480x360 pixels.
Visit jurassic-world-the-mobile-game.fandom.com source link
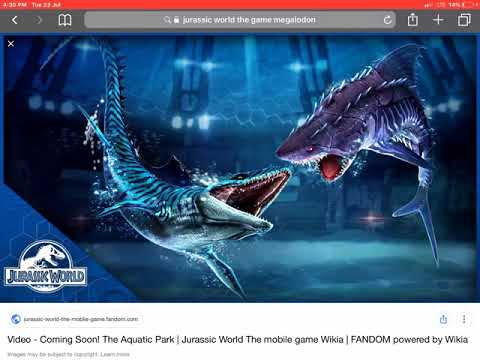pos(81,319)
